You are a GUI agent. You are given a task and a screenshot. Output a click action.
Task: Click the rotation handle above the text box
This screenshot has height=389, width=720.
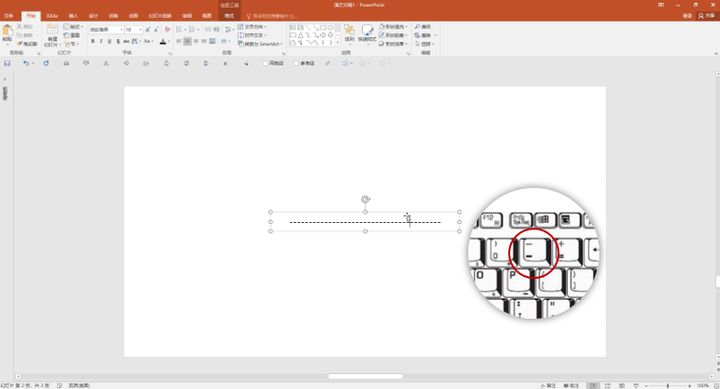click(365, 199)
